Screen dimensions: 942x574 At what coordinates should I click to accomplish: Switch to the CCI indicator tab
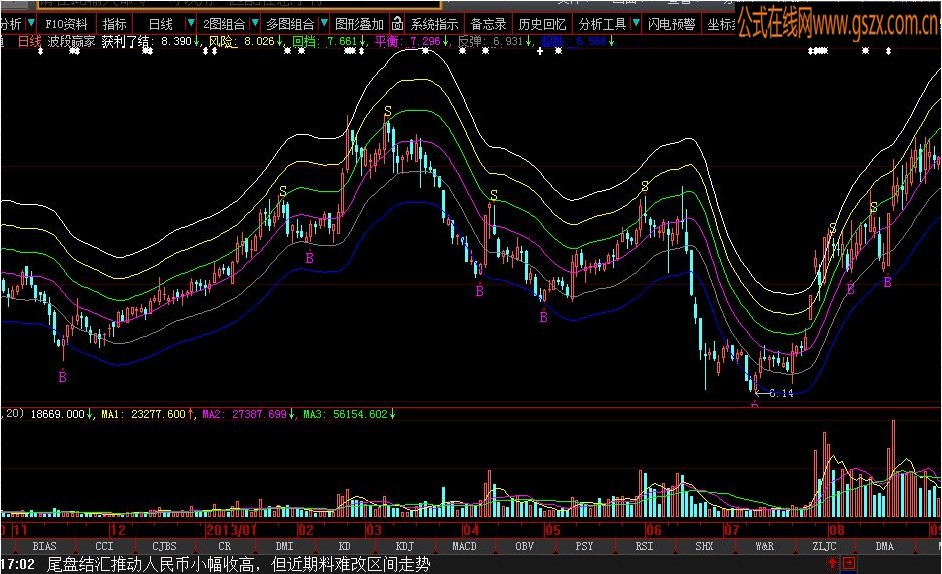[104, 546]
